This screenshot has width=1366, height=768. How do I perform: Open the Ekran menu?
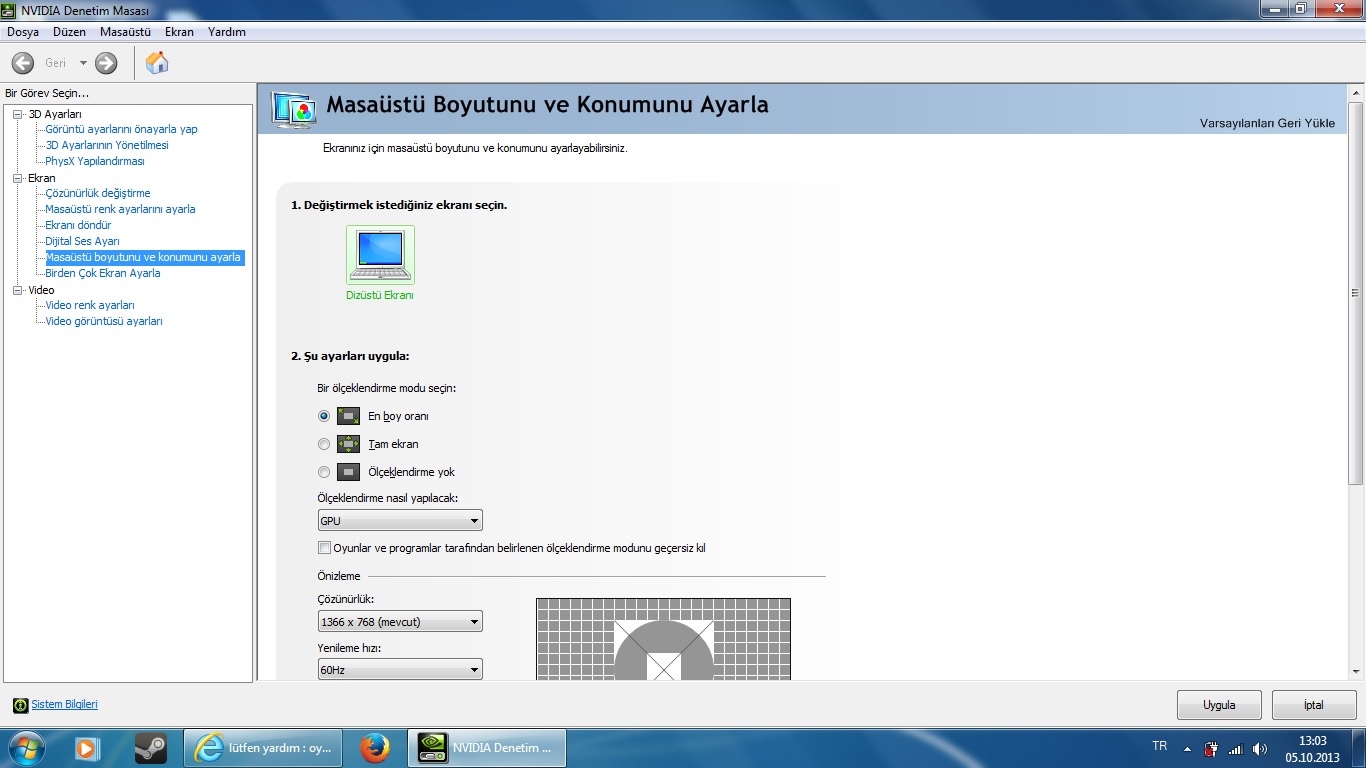[180, 32]
